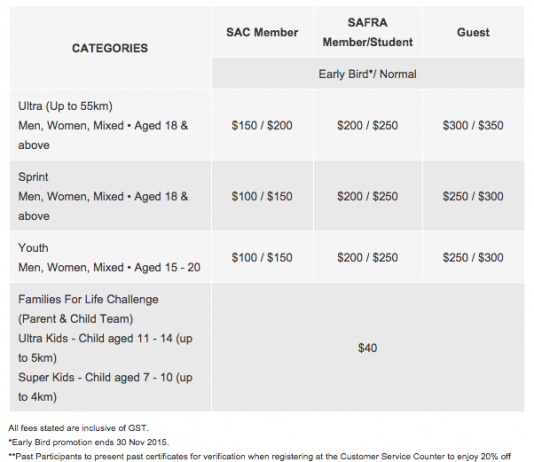
Task: Click Youth SAFRA Member/Student price cell
Action: 368,257
